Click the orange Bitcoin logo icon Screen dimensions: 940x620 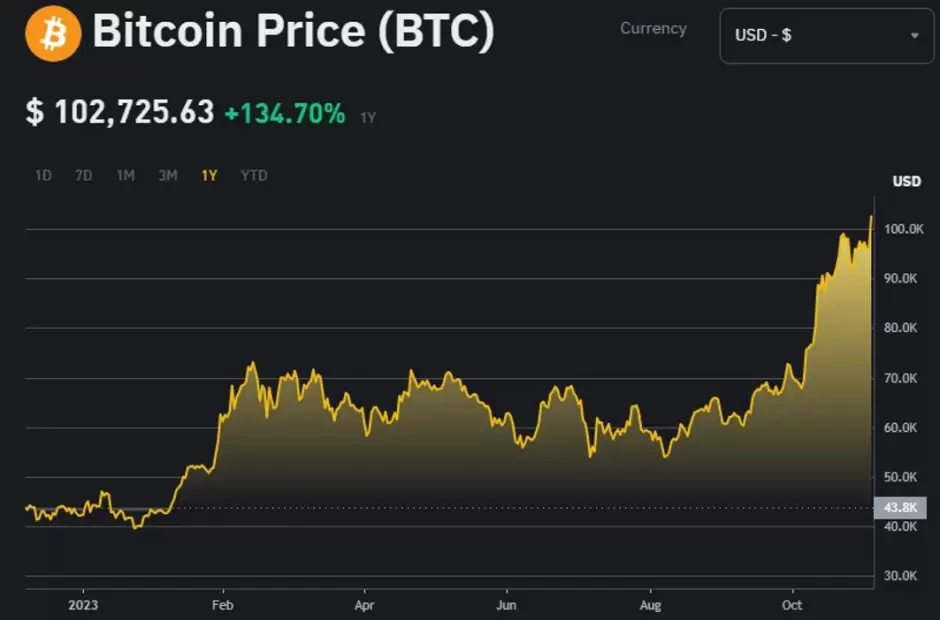(53, 35)
